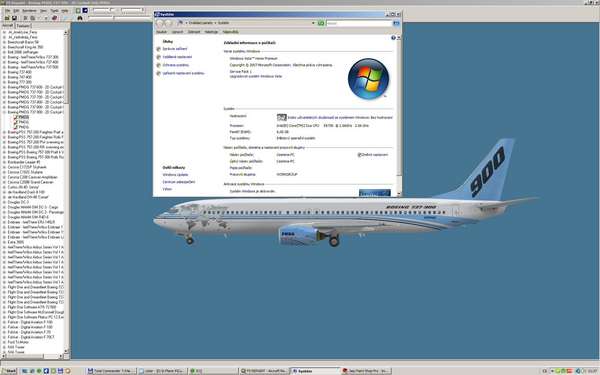
Task: Click long slider beside binoculars icon
Action: click(x=119, y=18)
